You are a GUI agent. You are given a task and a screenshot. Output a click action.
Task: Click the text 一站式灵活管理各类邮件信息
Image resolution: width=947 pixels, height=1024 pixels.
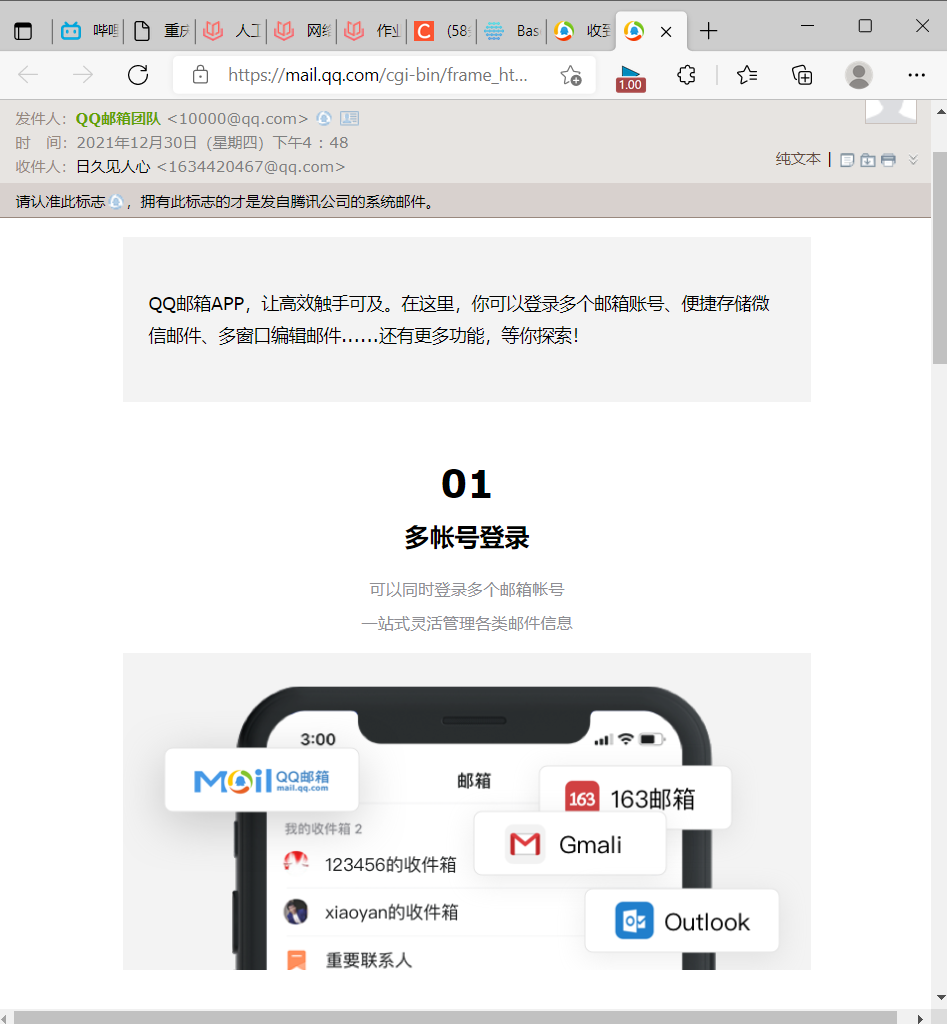tap(466, 623)
